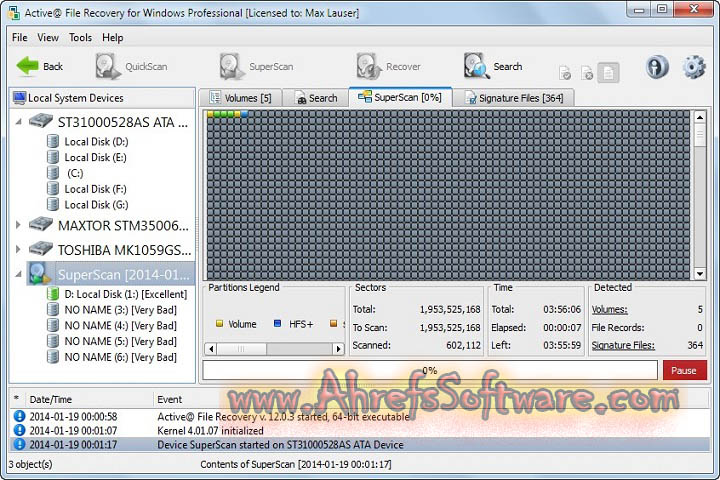Click the file-with-cross toolbar icon
Image resolution: width=720 pixels, height=480 pixels.
[x=587, y=73]
